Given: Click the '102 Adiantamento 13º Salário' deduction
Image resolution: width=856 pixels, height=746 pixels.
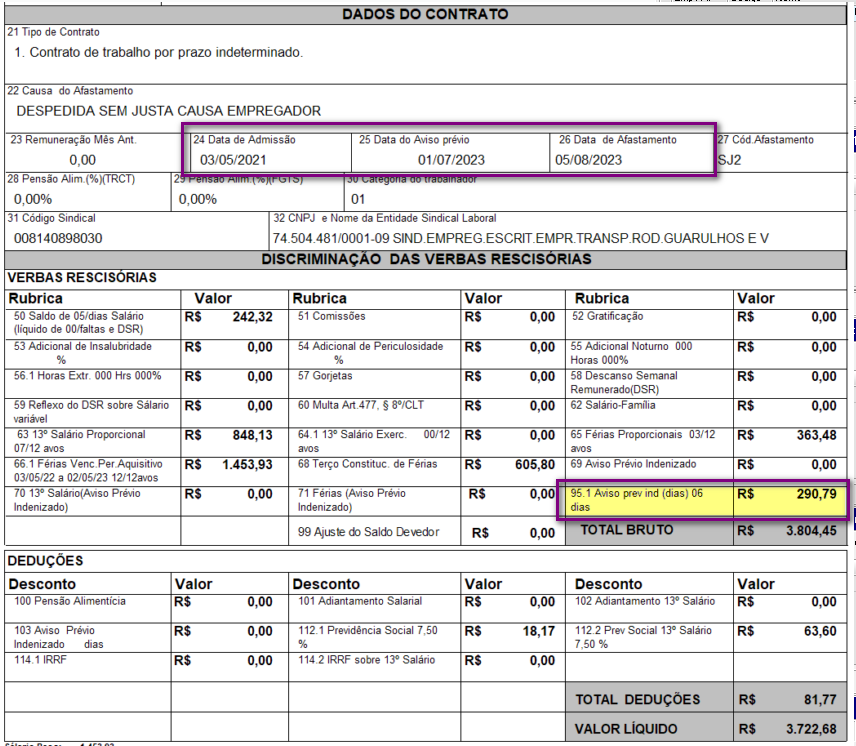Looking at the screenshot, I should [645, 601].
